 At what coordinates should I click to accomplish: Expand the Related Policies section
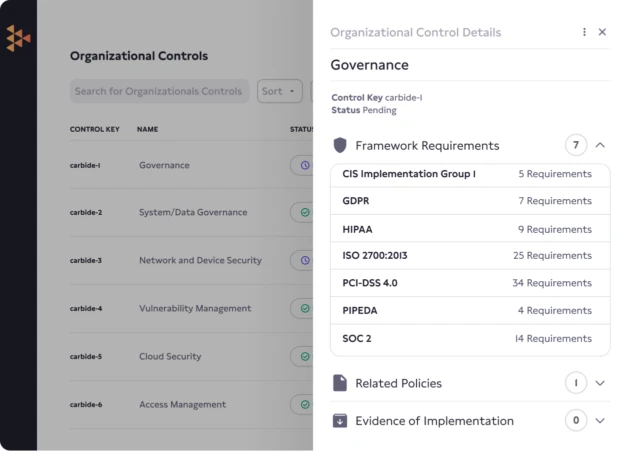tap(600, 383)
